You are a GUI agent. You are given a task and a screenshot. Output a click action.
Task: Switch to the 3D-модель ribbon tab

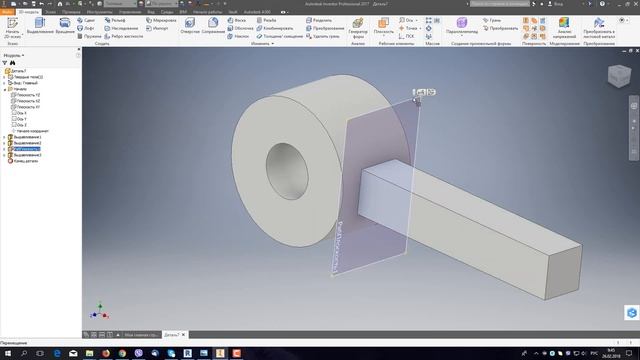29,12
